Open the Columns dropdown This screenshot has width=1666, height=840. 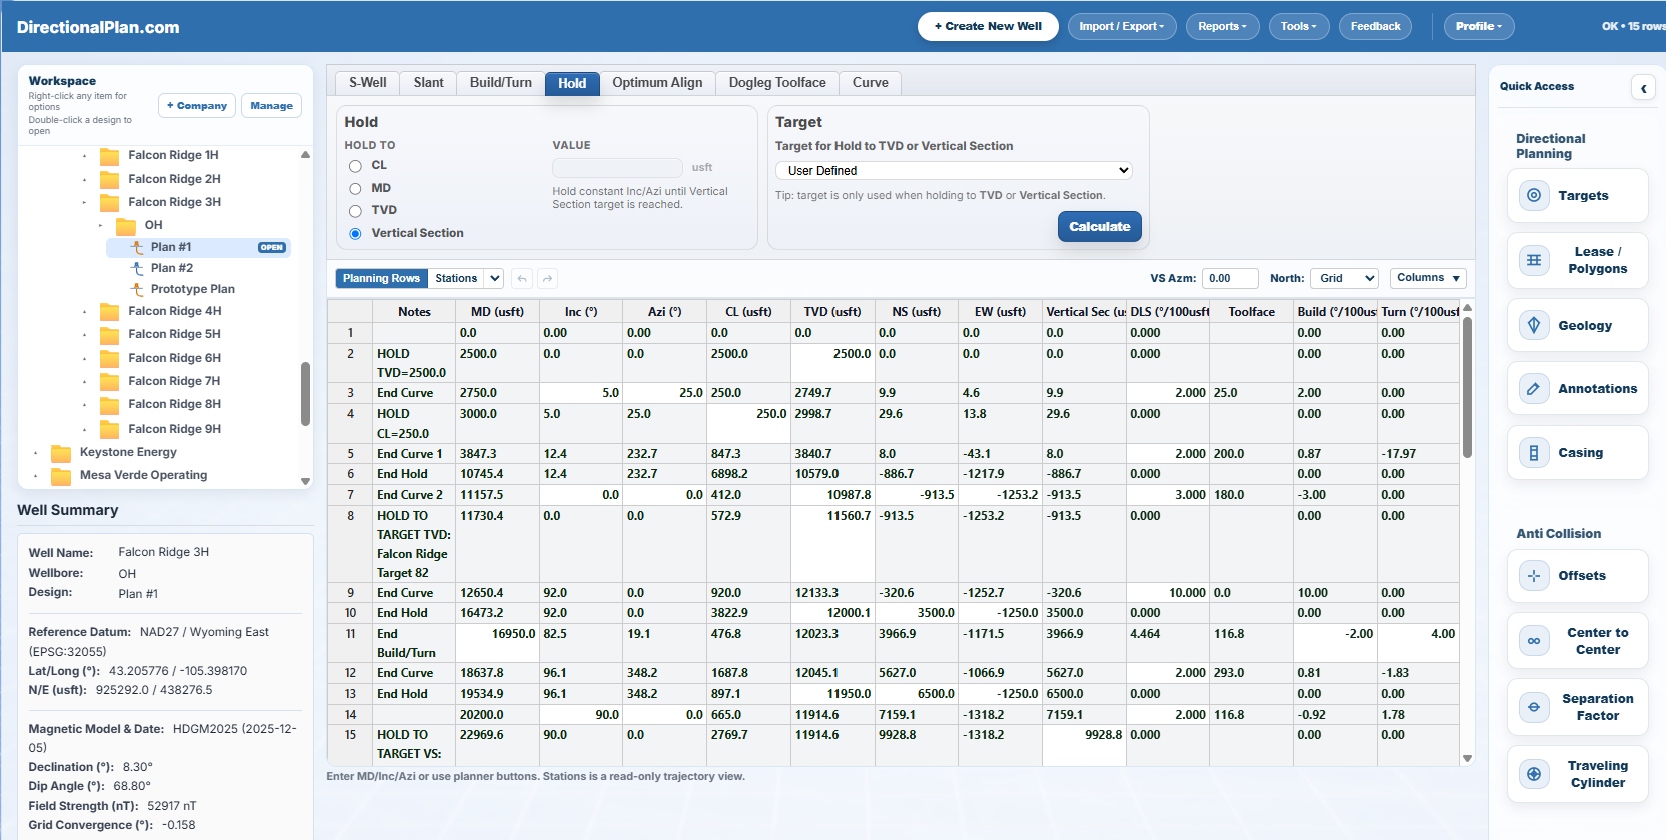coord(1428,278)
